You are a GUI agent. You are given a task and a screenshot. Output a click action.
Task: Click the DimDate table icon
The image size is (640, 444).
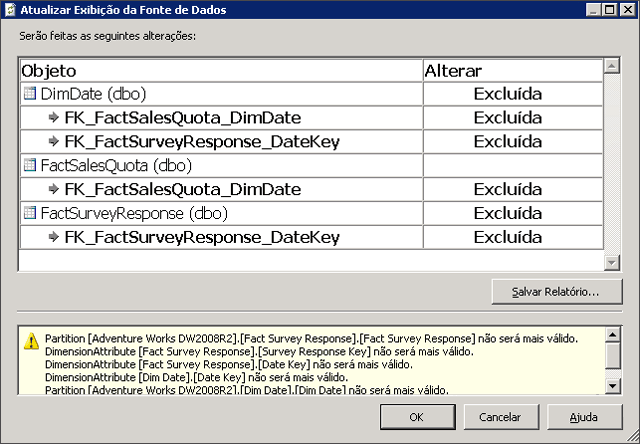coord(30,93)
